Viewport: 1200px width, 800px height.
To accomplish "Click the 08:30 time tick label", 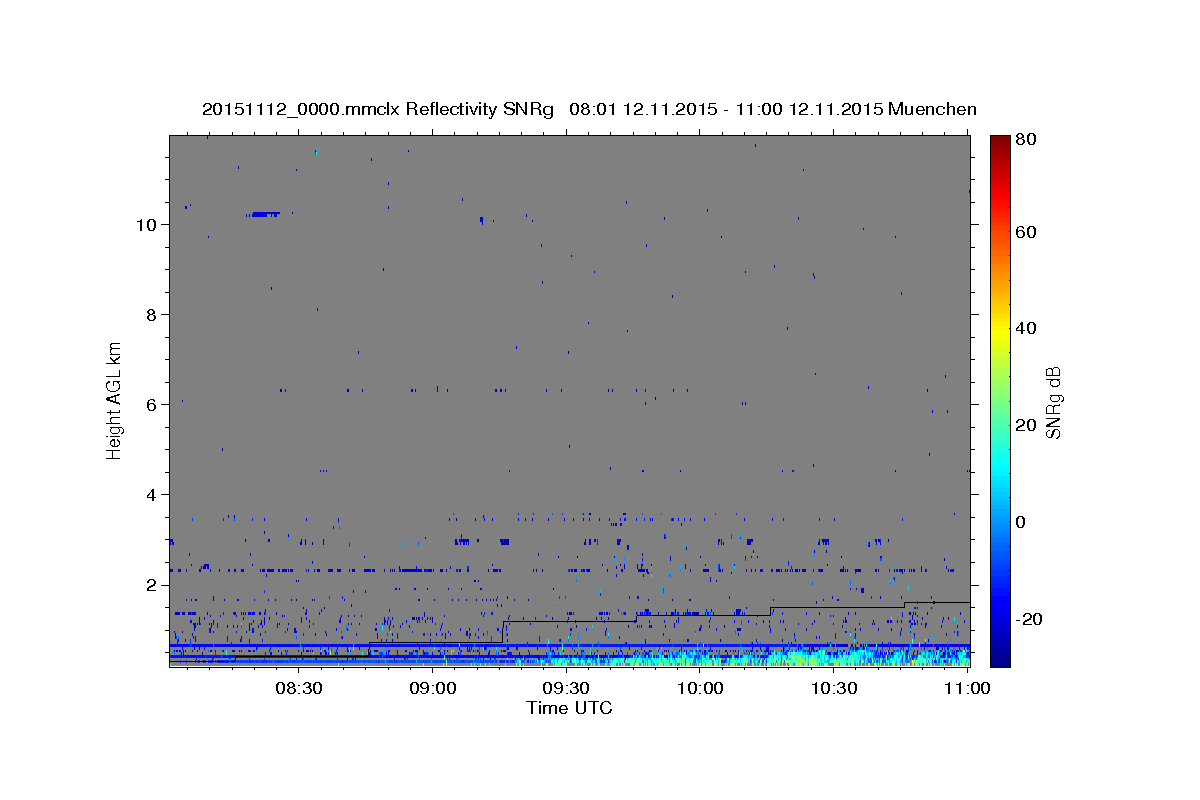I will [299, 688].
